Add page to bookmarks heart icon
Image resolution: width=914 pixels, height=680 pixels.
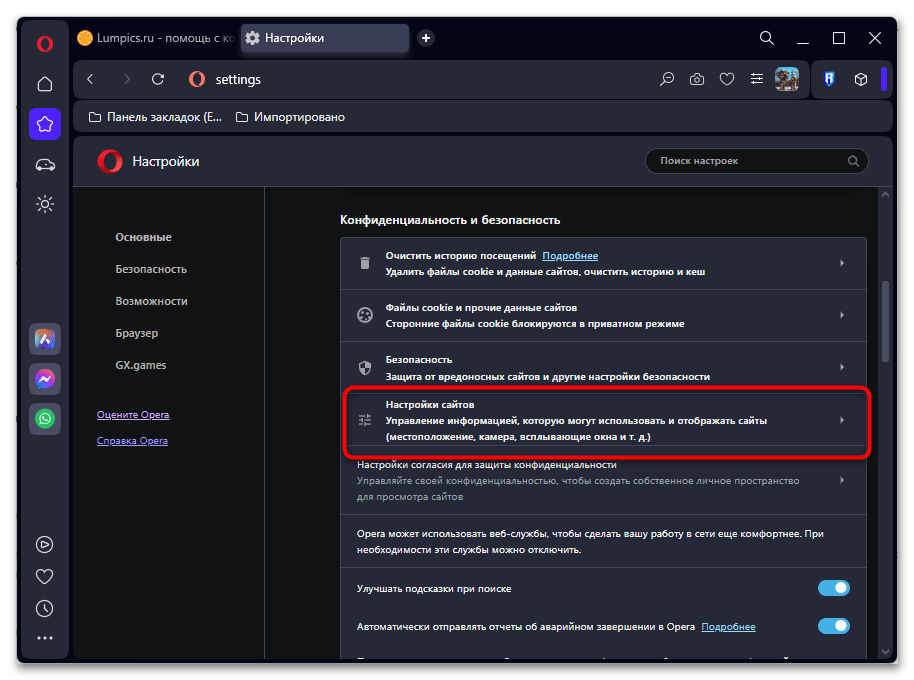pyautogui.click(x=727, y=79)
